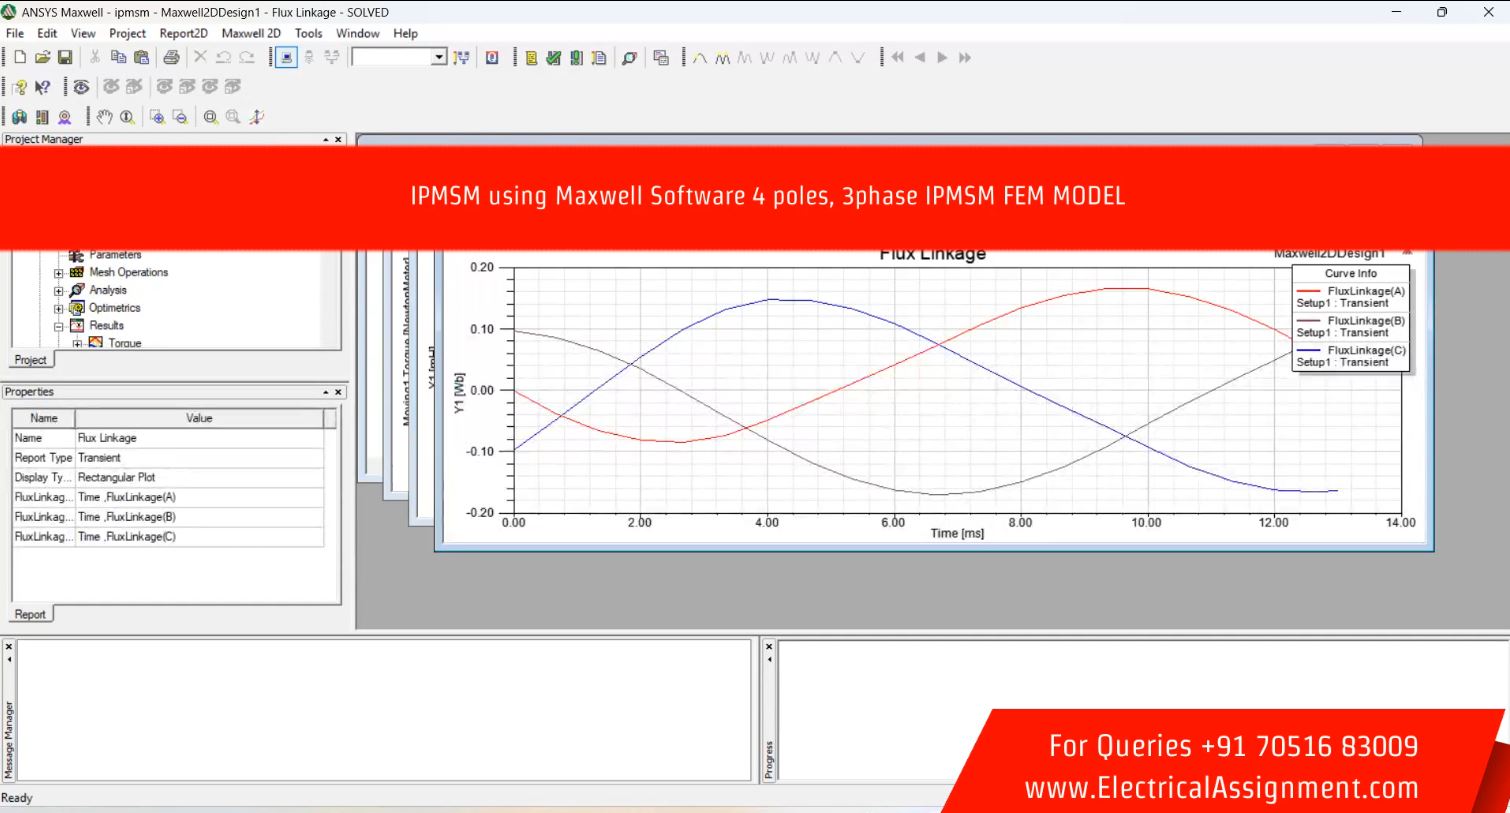Image resolution: width=1510 pixels, height=813 pixels.
Task: Collapse the Results tree node
Action: point(58,326)
